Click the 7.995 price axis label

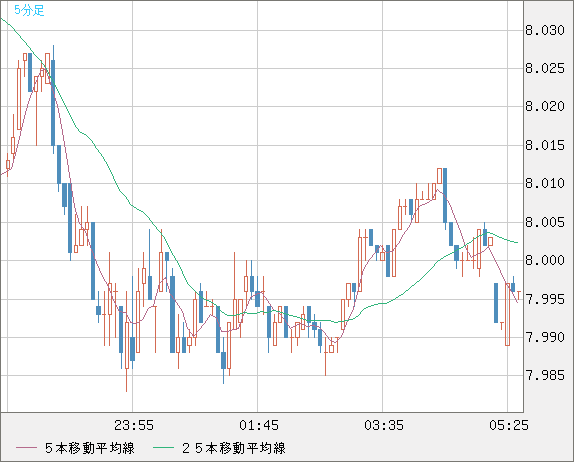(x=545, y=299)
